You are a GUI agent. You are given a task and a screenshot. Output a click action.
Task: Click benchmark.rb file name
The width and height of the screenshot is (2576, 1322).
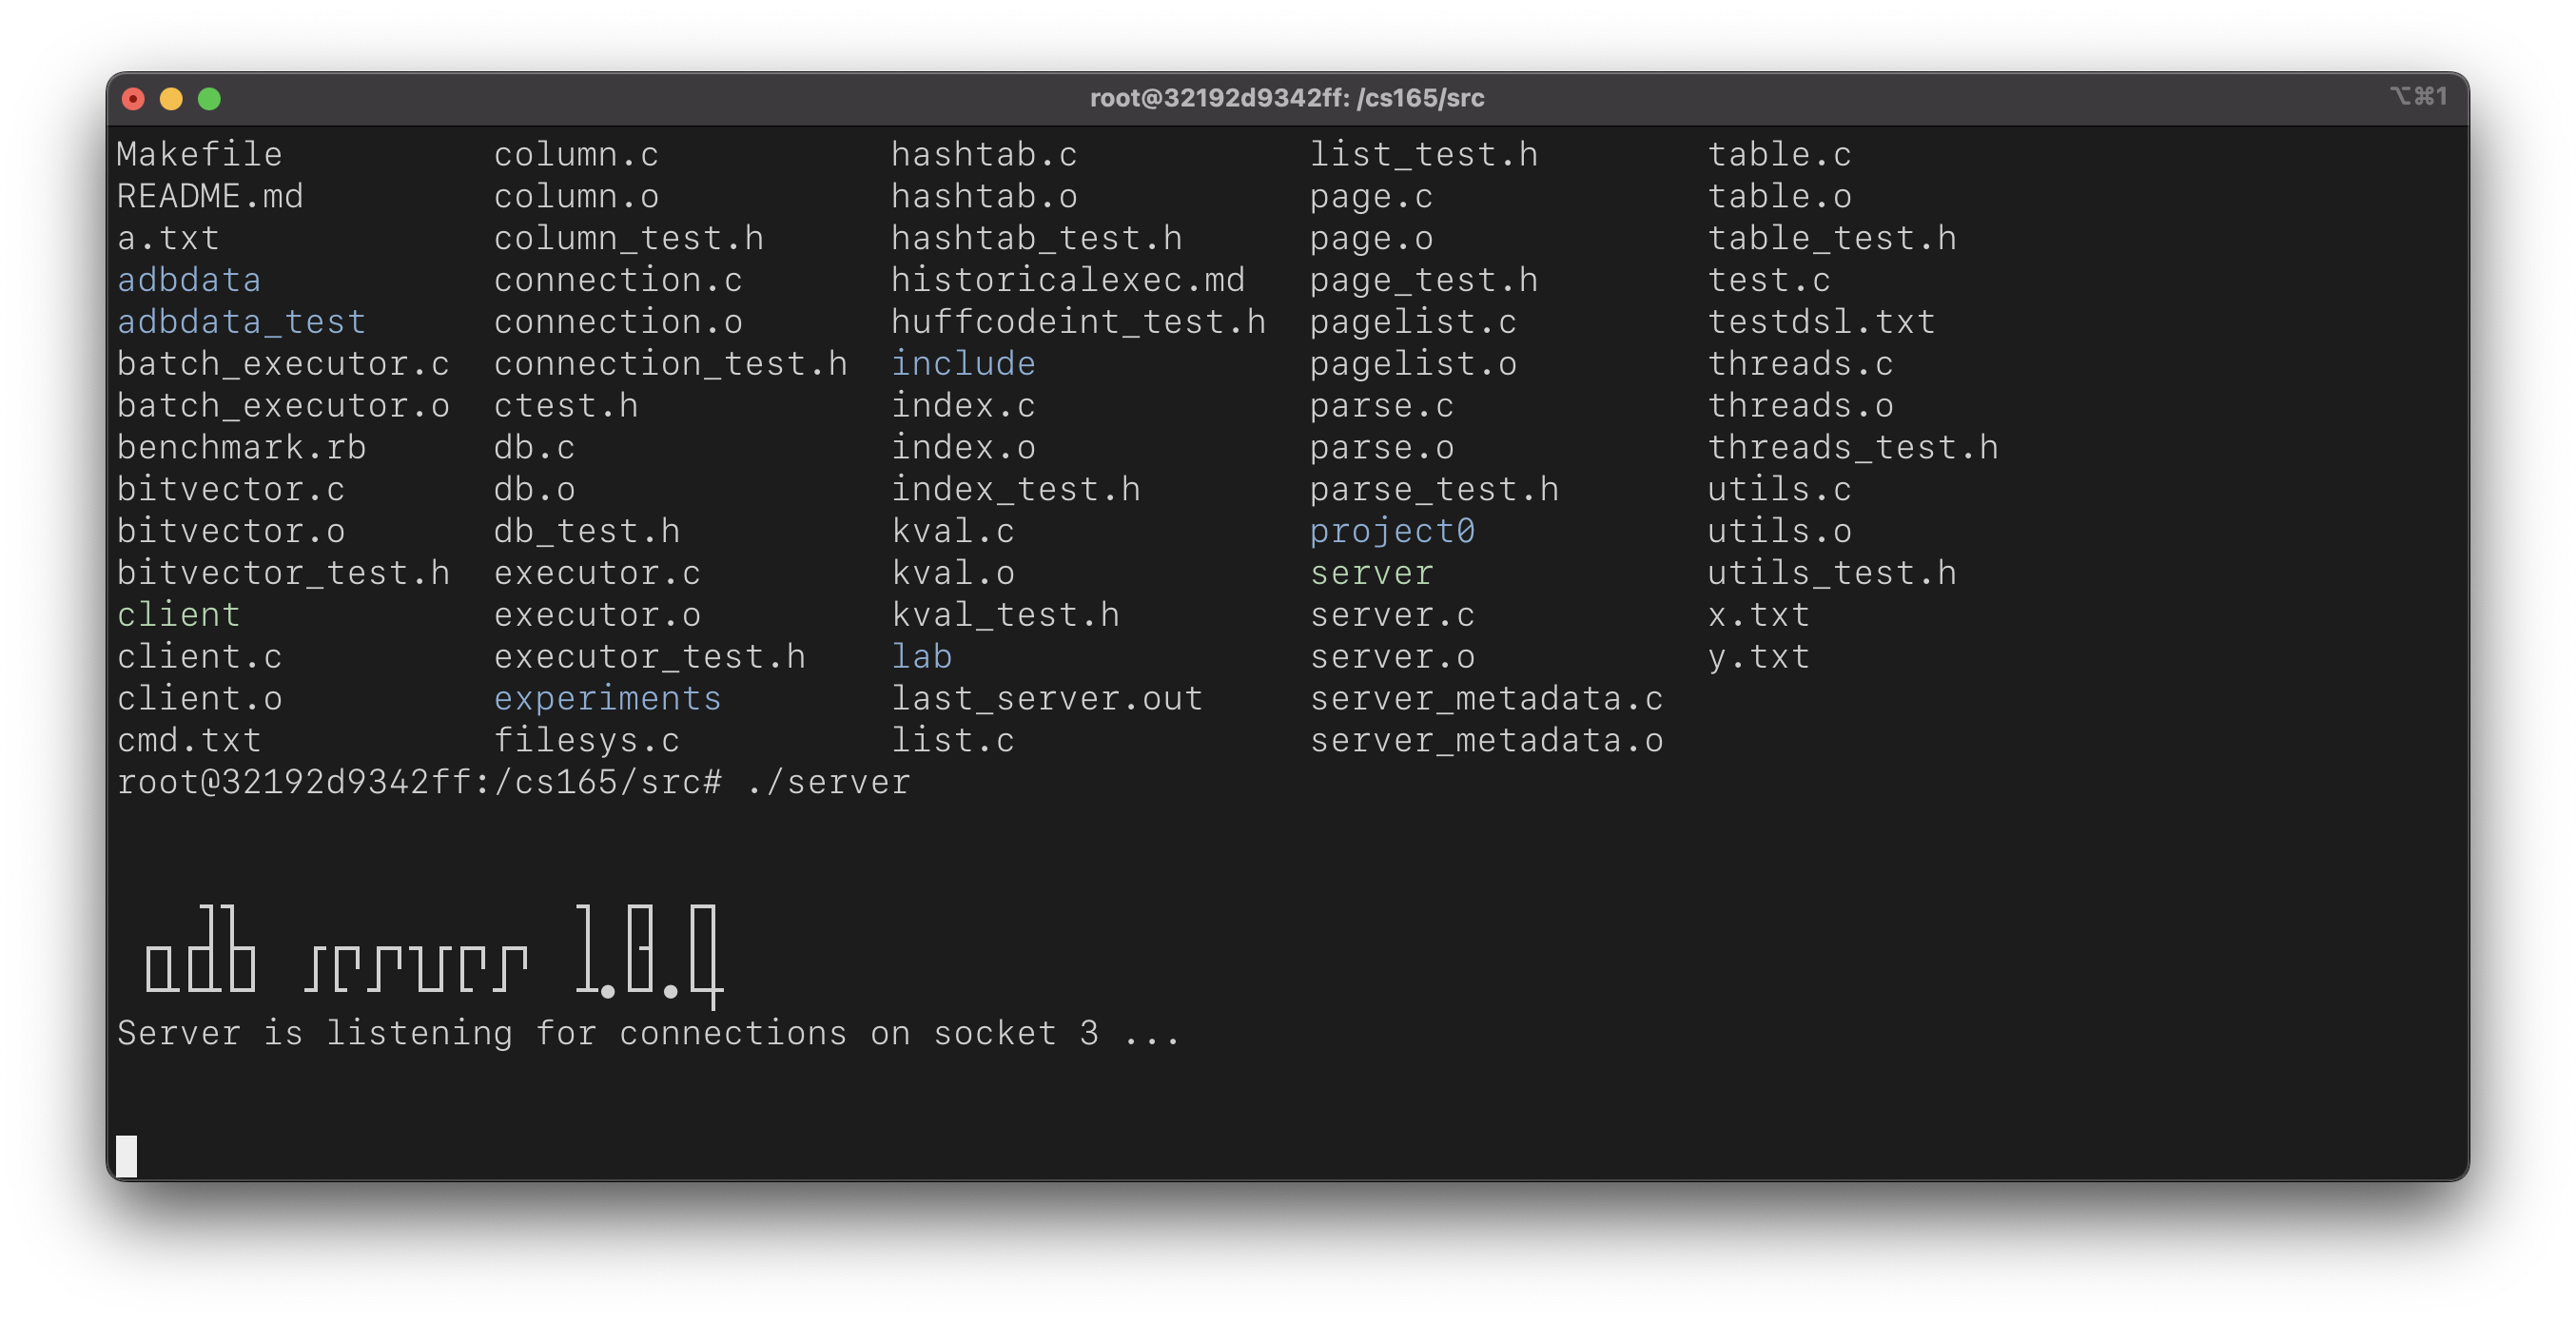241,448
